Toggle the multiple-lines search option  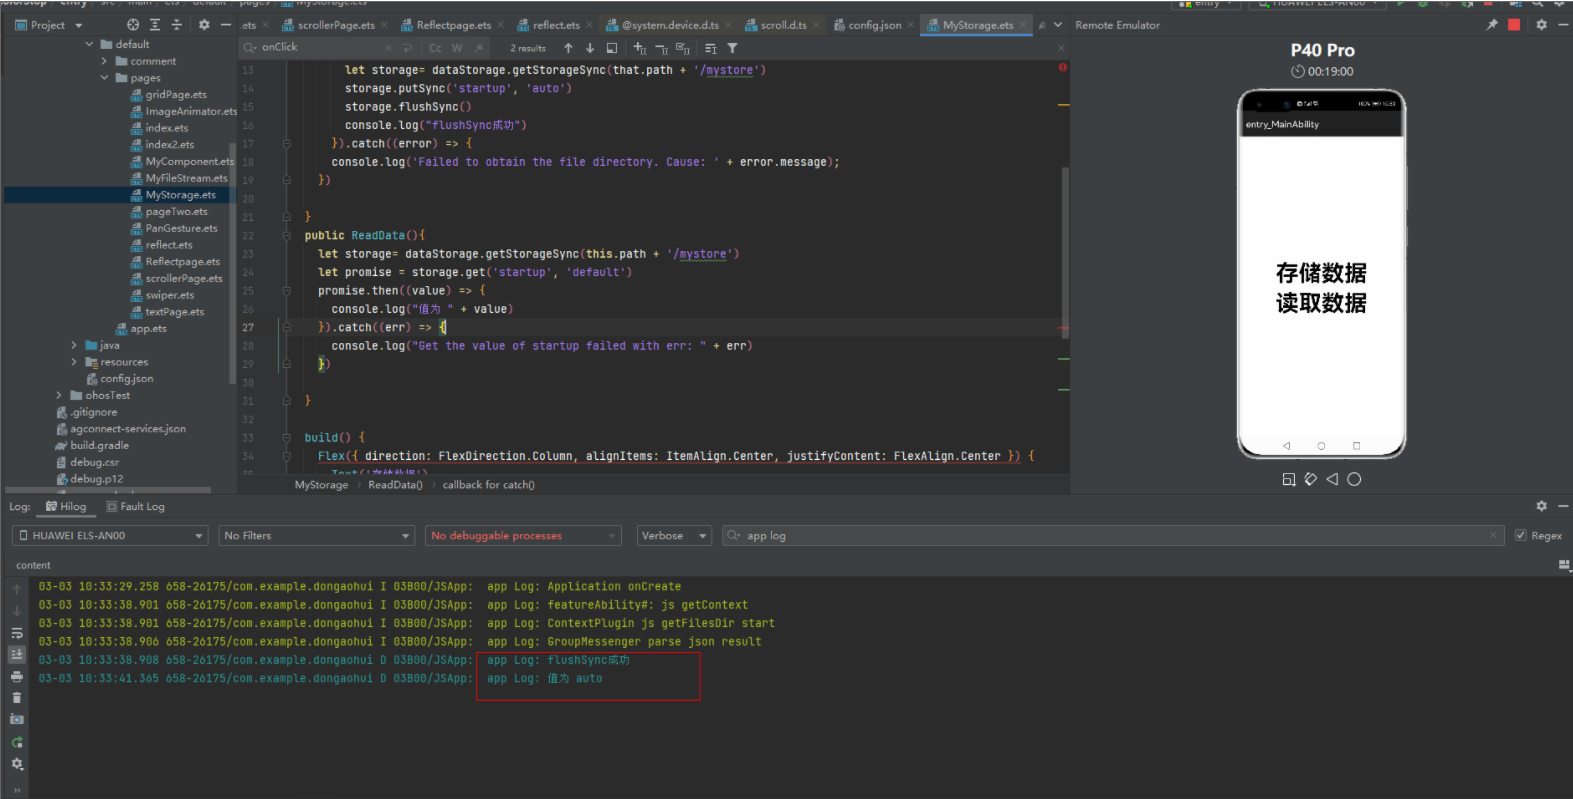[x=407, y=48]
